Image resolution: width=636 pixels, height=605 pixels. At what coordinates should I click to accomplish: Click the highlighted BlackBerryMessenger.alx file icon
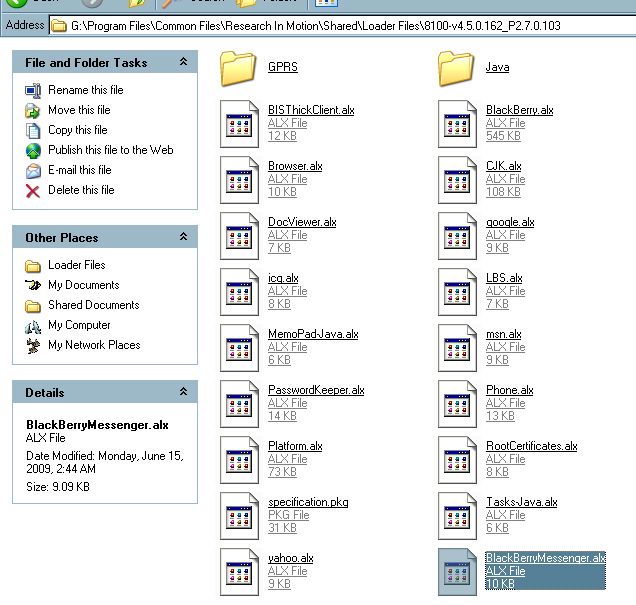pos(458,571)
